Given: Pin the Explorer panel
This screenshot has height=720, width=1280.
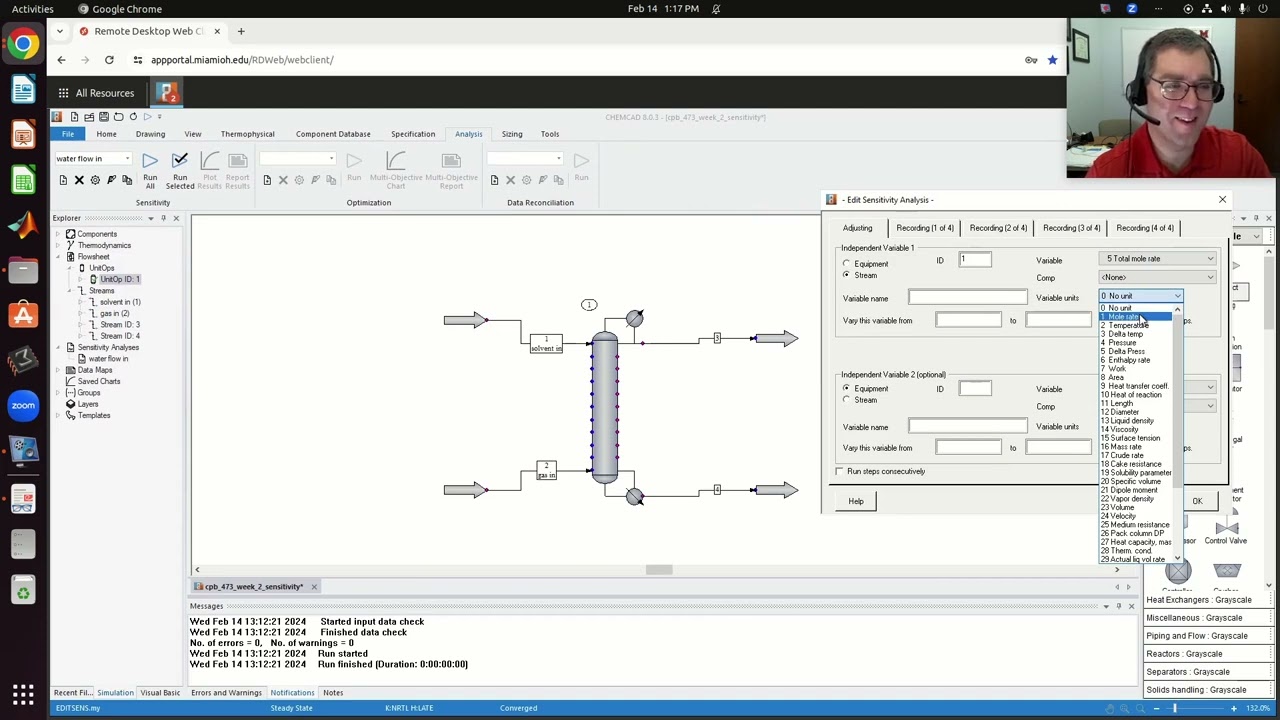Looking at the screenshot, I should pos(163,218).
